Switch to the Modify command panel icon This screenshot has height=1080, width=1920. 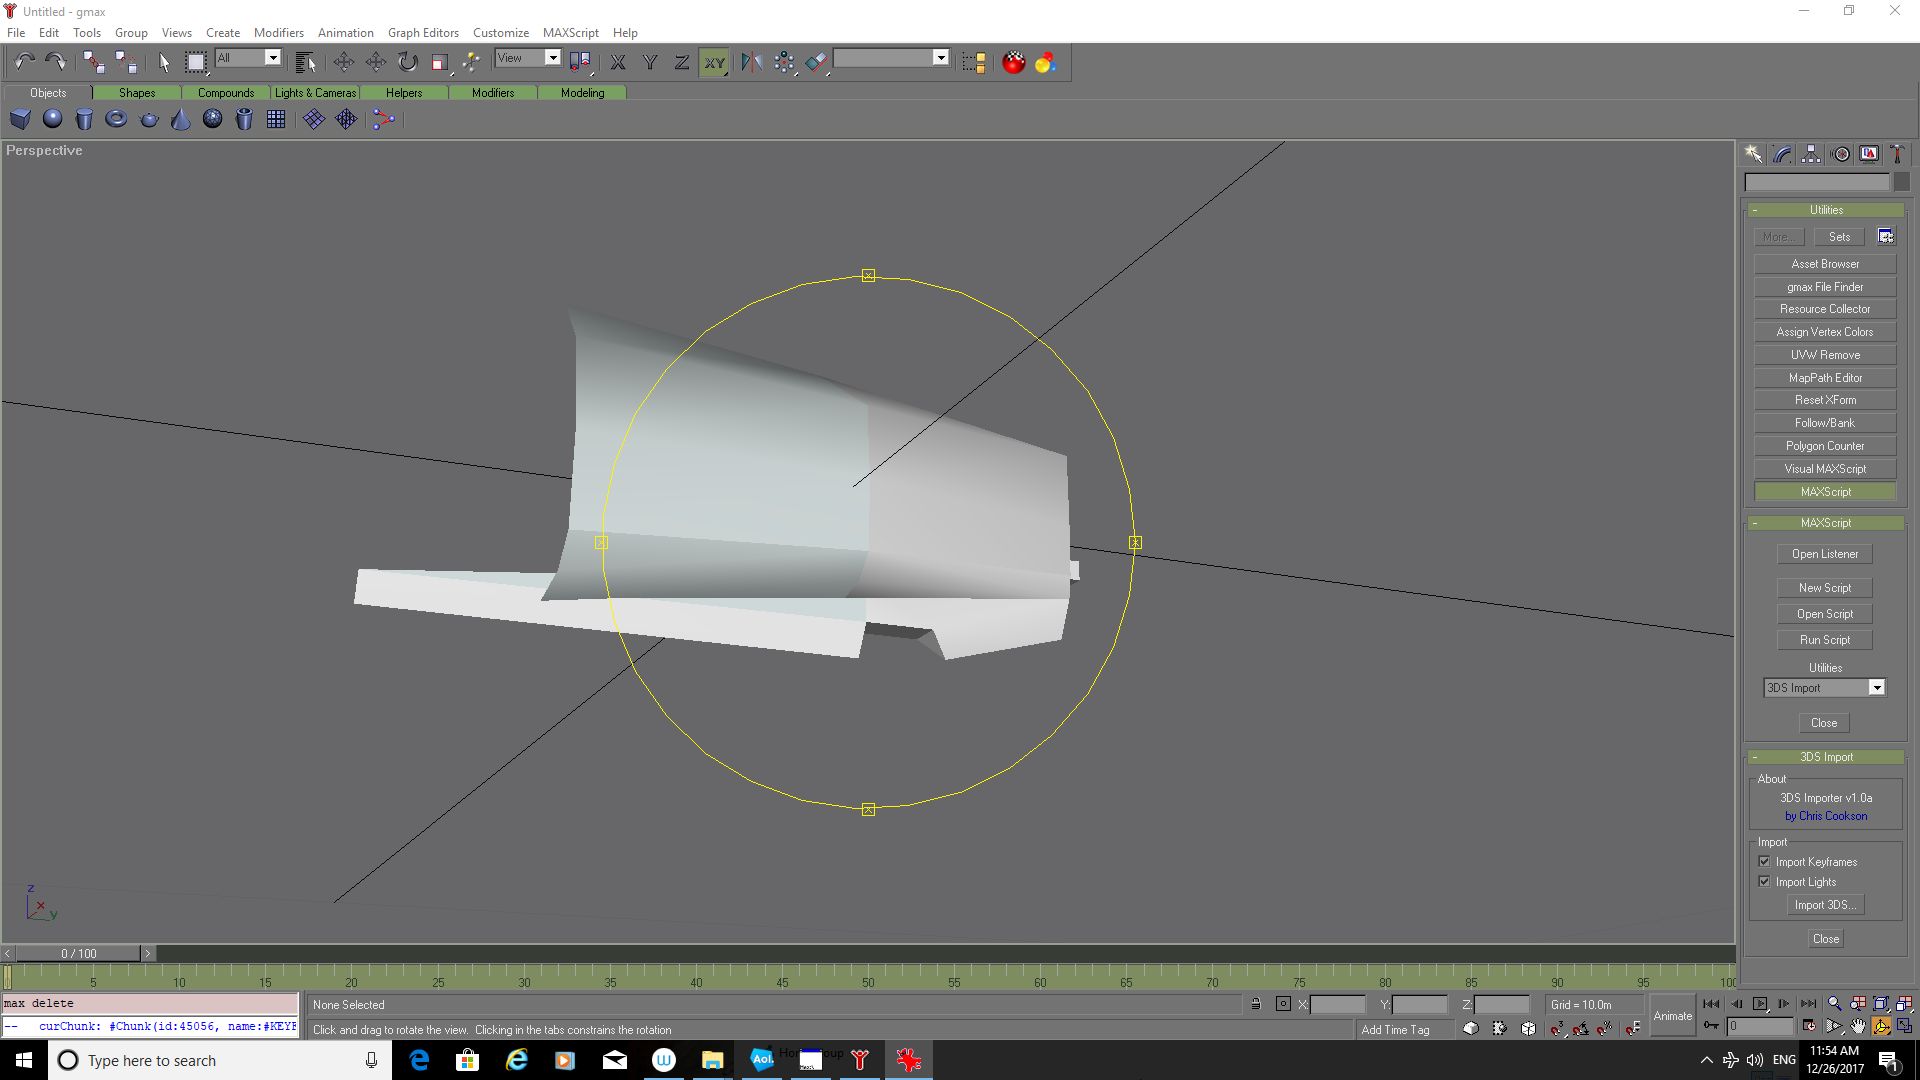[x=1781, y=153]
